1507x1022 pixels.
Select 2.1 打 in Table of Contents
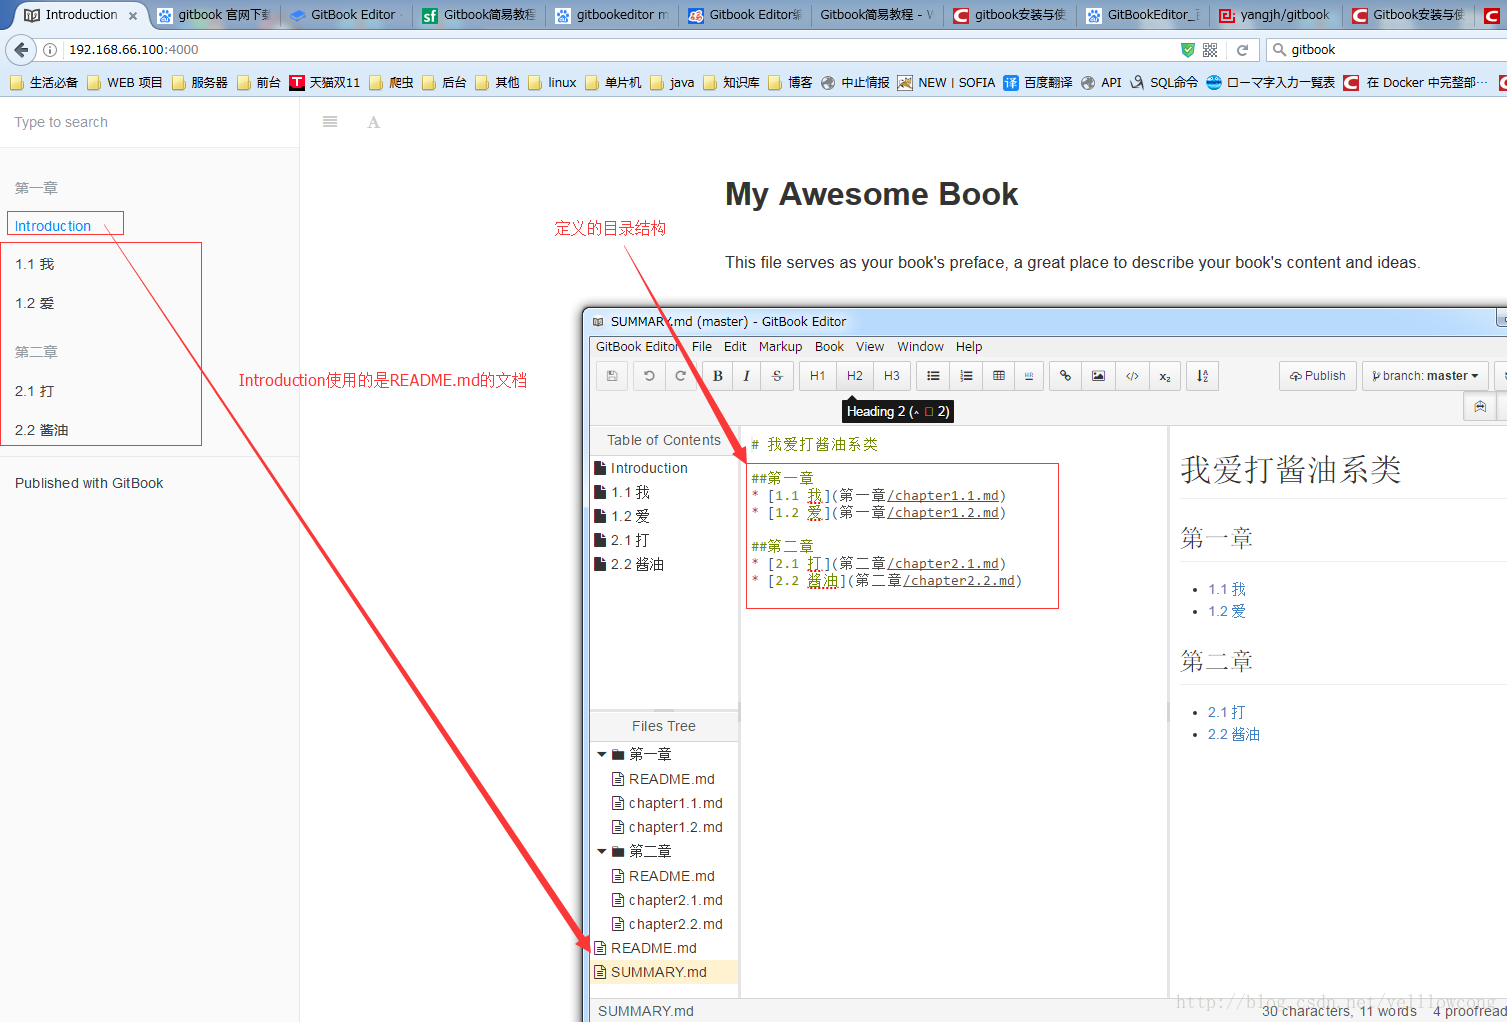point(630,540)
